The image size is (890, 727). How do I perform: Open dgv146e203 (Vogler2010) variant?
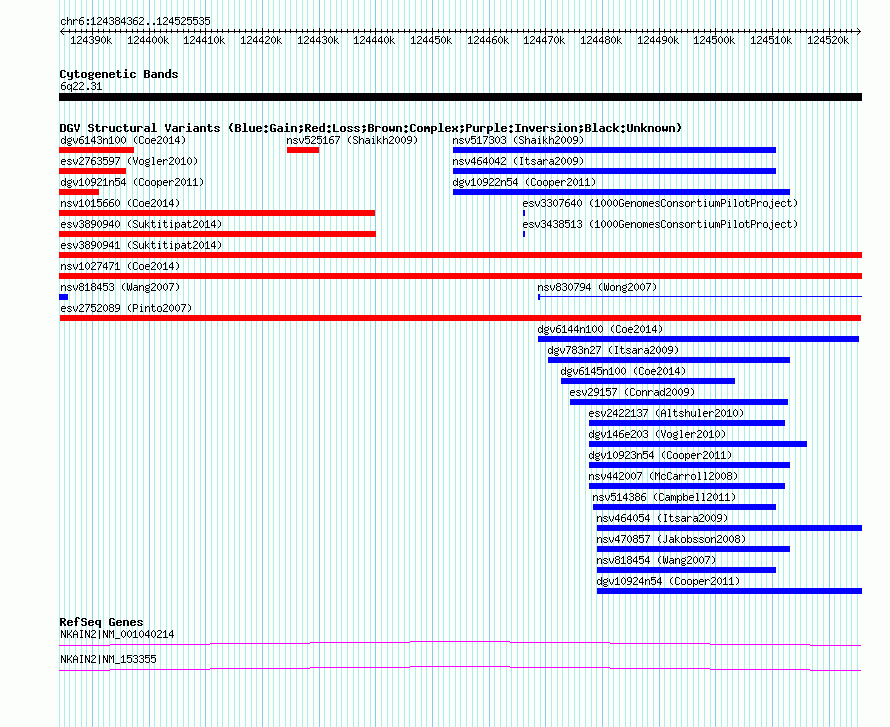[x=658, y=434]
